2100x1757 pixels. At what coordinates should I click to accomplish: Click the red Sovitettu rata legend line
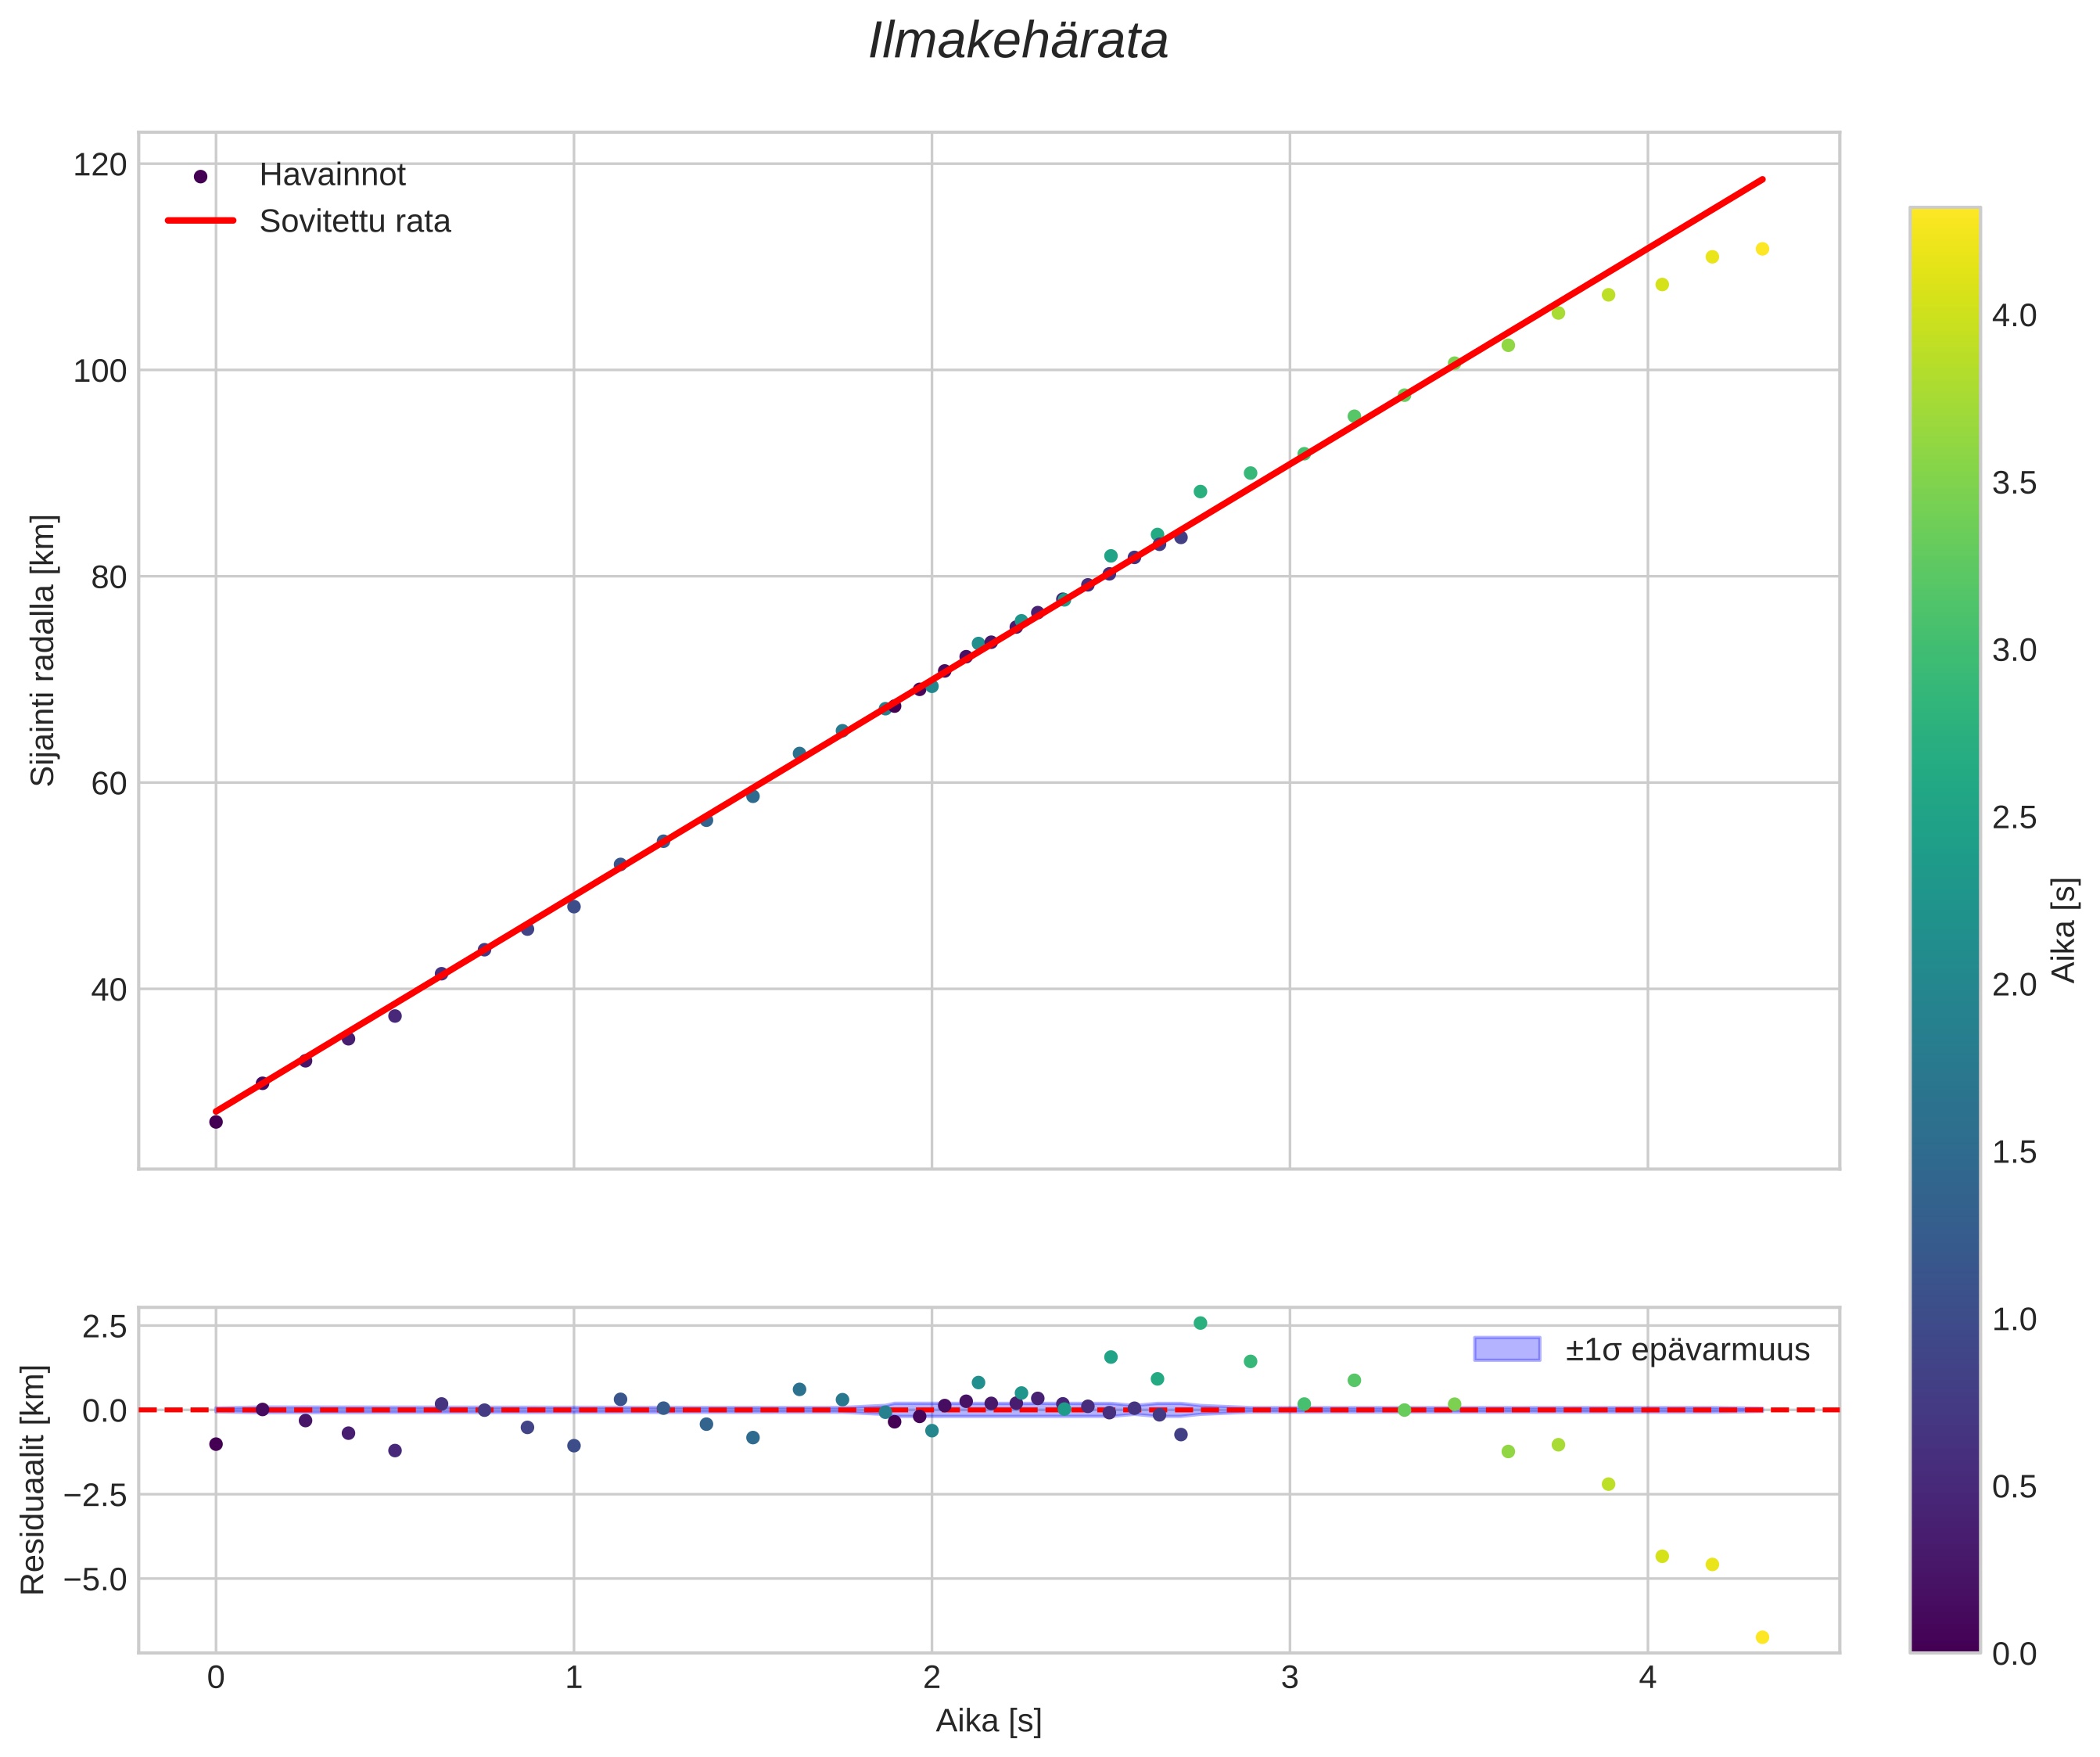(x=200, y=221)
